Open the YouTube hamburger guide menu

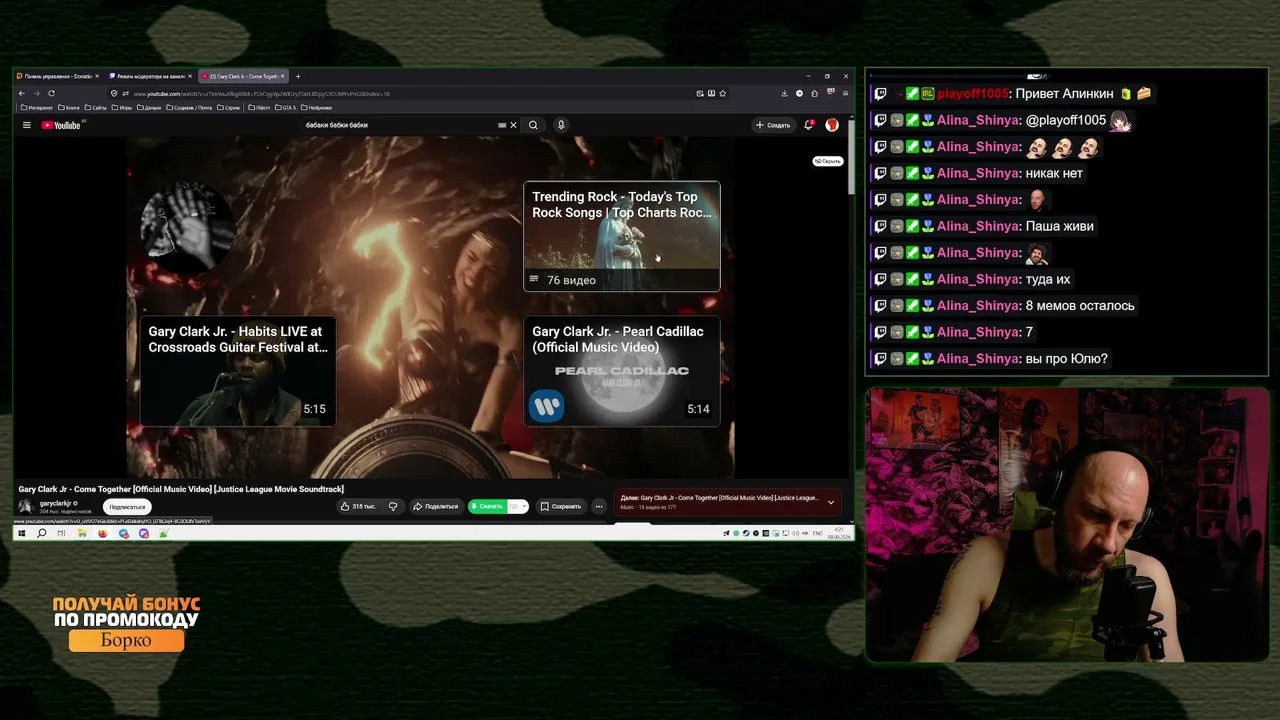(27, 125)
